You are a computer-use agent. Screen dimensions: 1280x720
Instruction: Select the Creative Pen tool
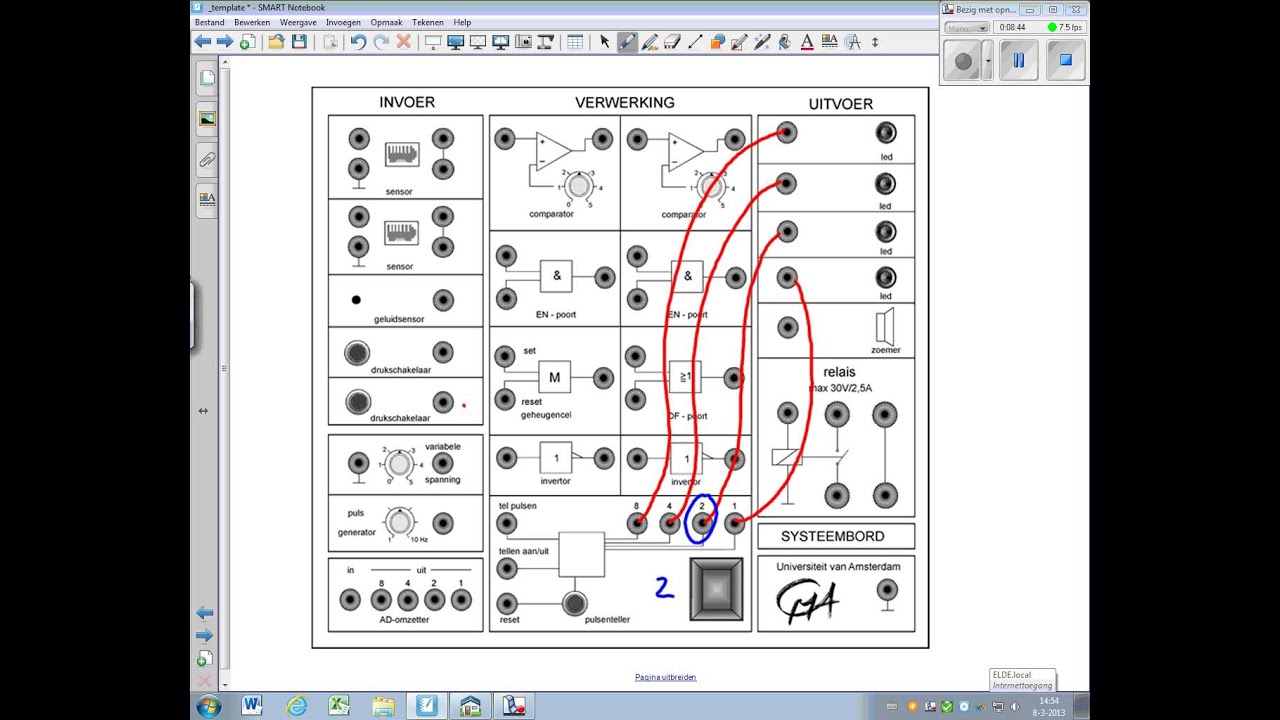tap(650, 42)
